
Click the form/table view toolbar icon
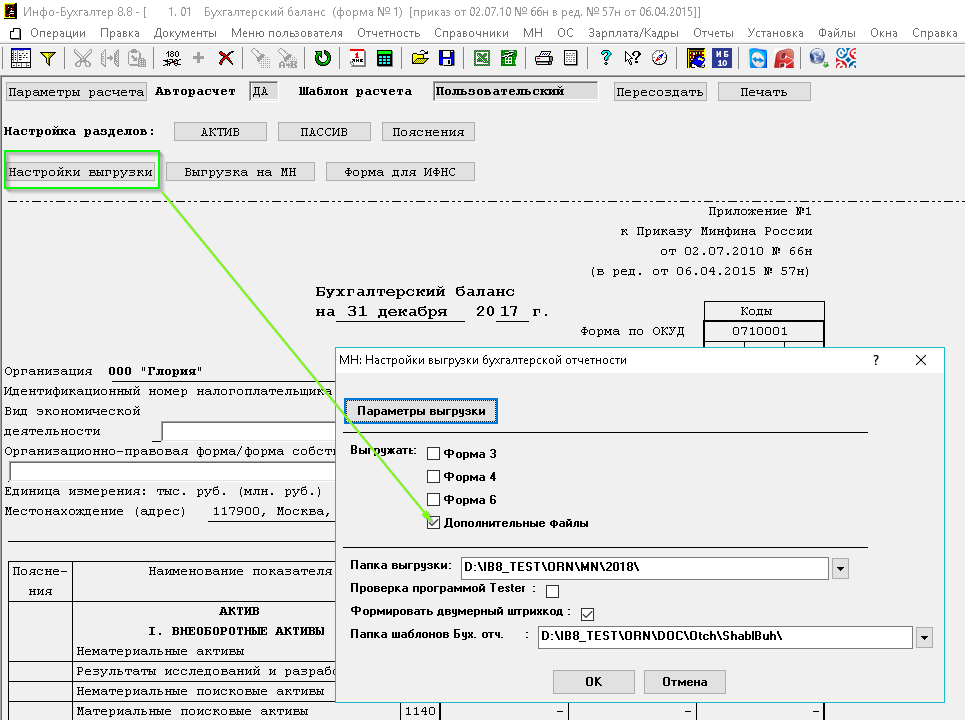click(x=20, y=58)
